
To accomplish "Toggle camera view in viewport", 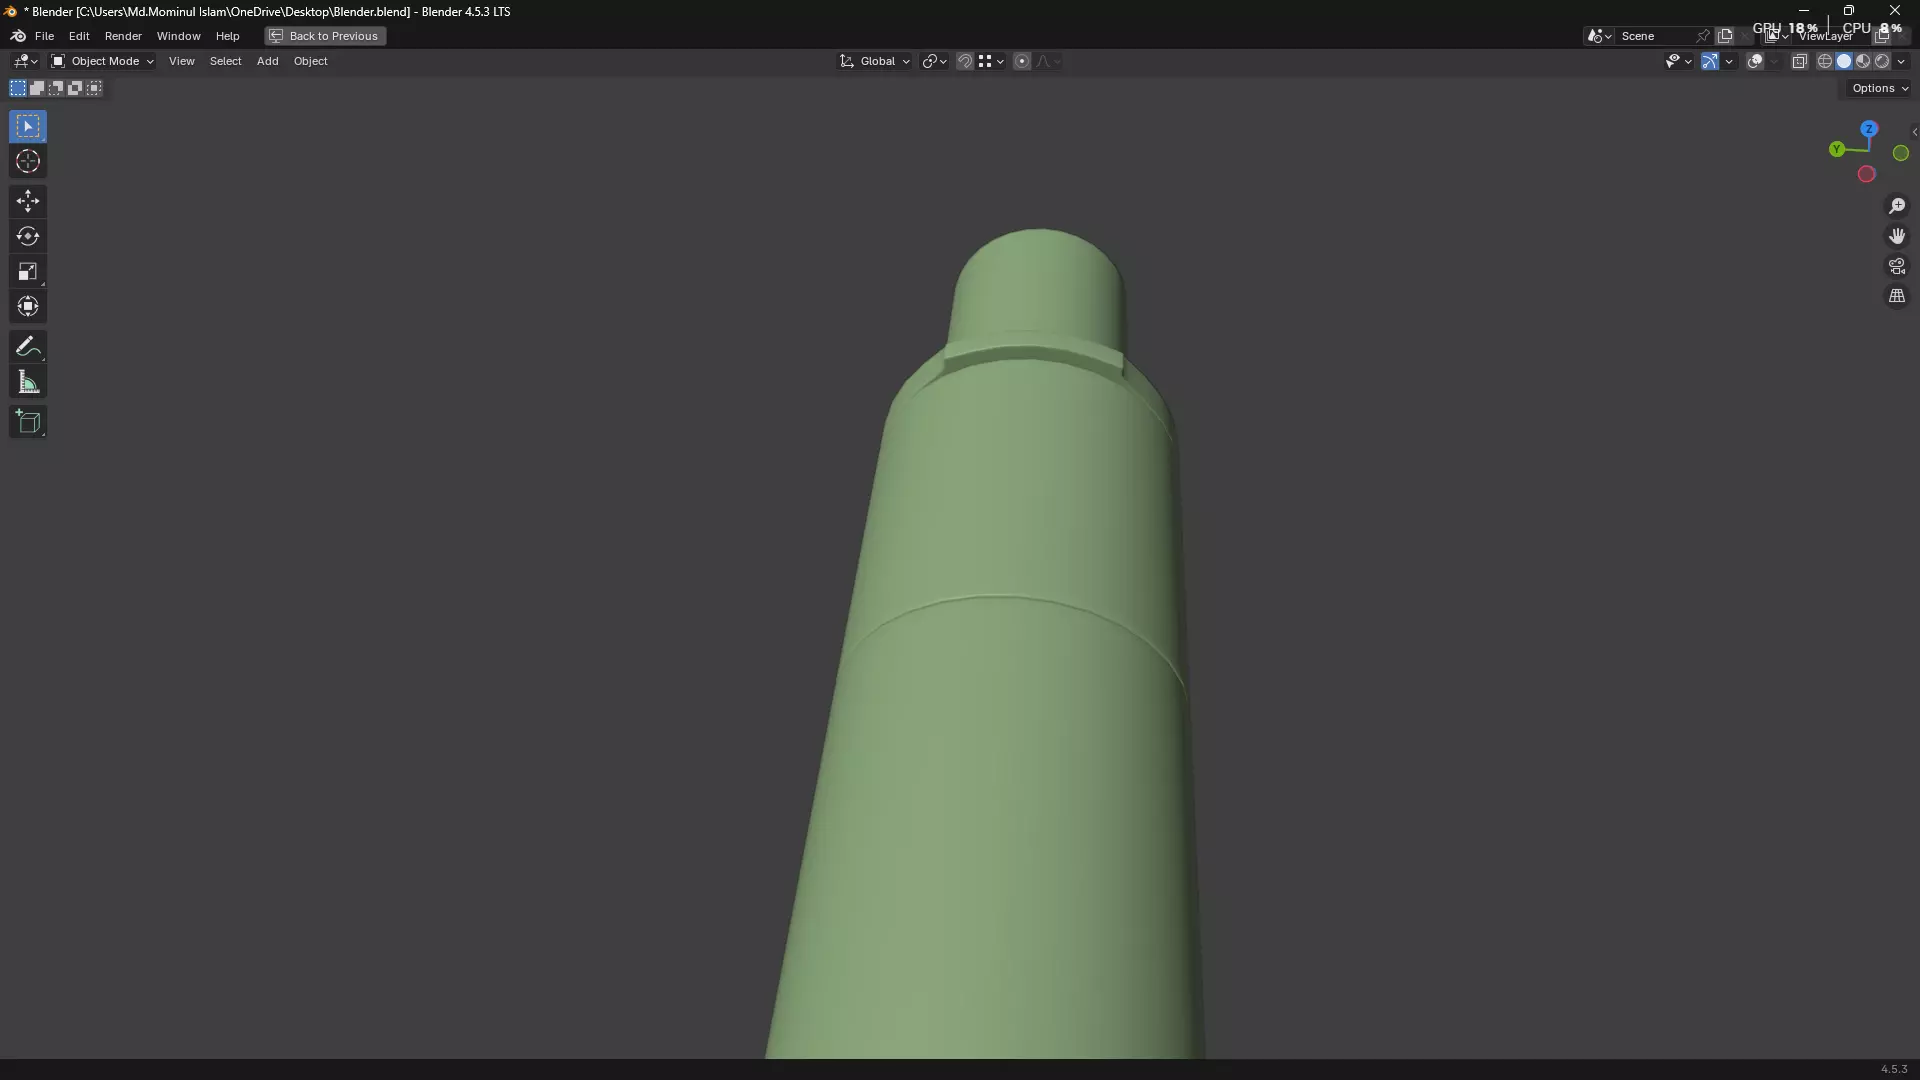I will (1897, 266).
